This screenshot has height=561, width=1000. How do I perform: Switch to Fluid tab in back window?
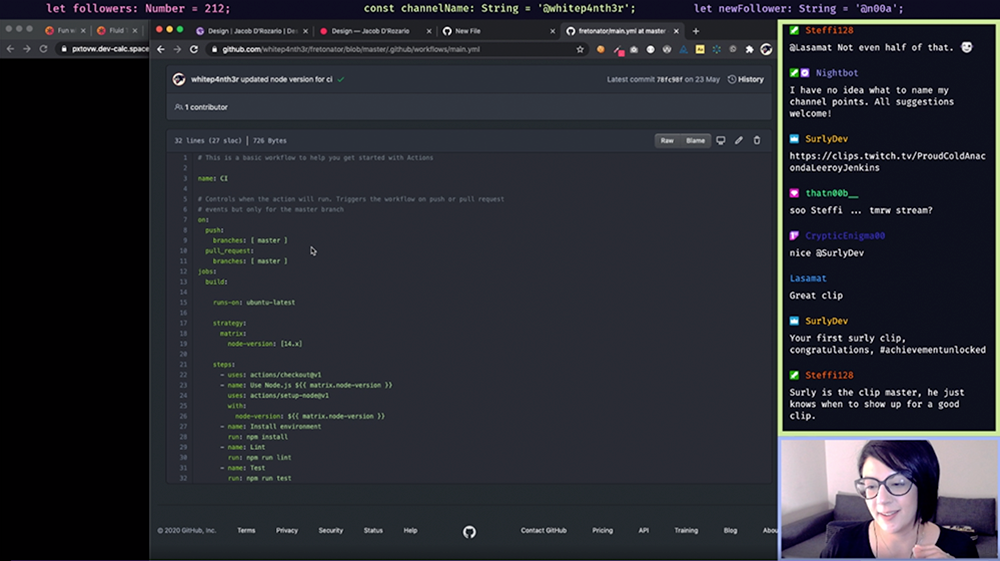click(x=117, y=31)
